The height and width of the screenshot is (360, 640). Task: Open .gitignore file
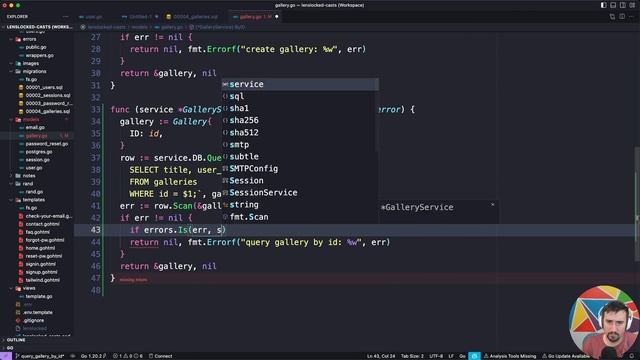point(33,320)
